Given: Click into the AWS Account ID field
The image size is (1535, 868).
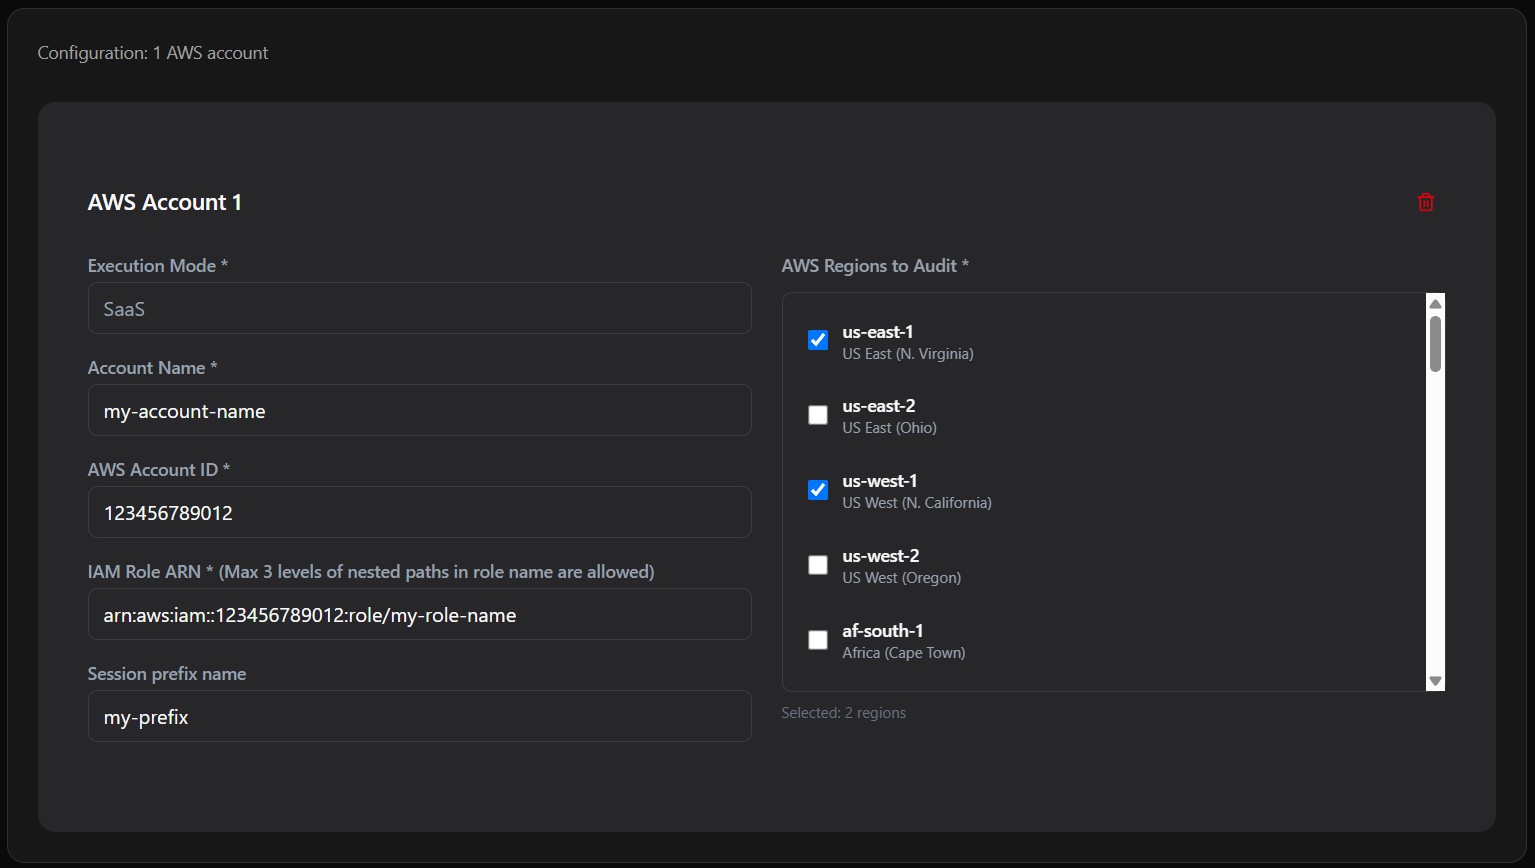Looking at the screenshot, I should point(419,513).
